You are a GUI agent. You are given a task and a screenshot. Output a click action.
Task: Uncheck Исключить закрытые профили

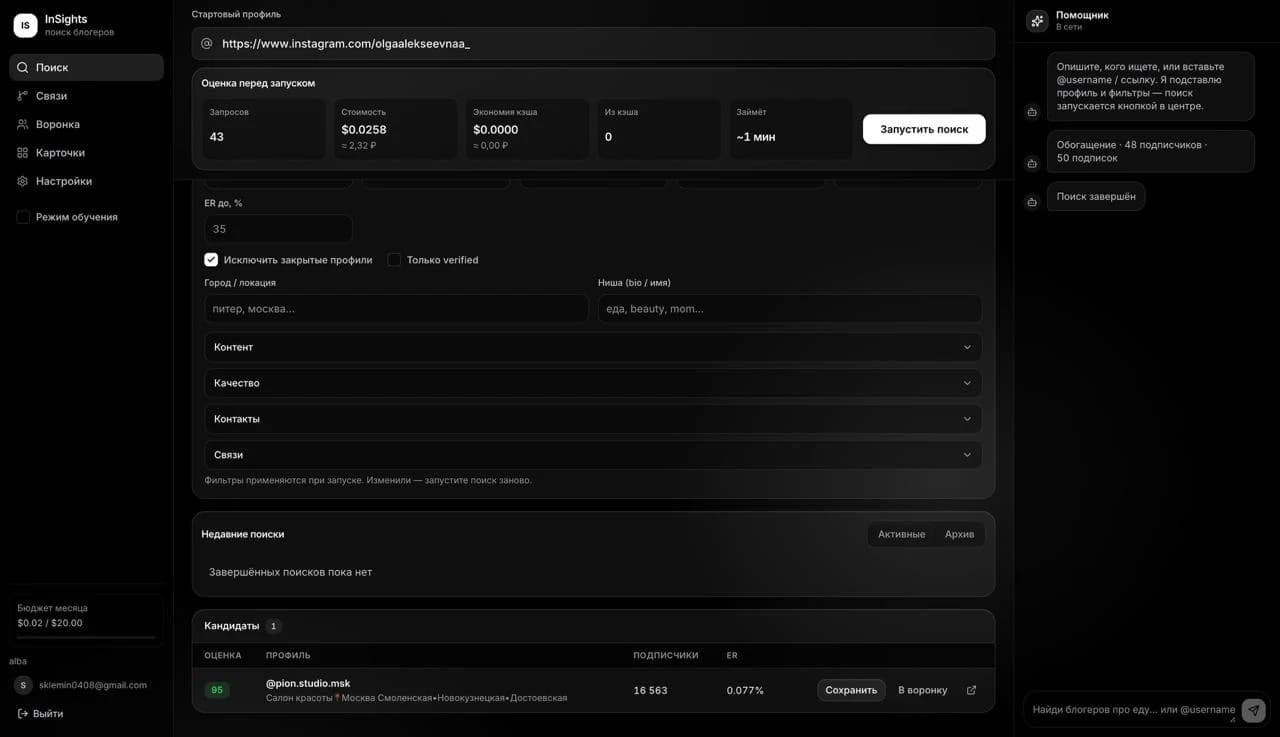(211, 260)
